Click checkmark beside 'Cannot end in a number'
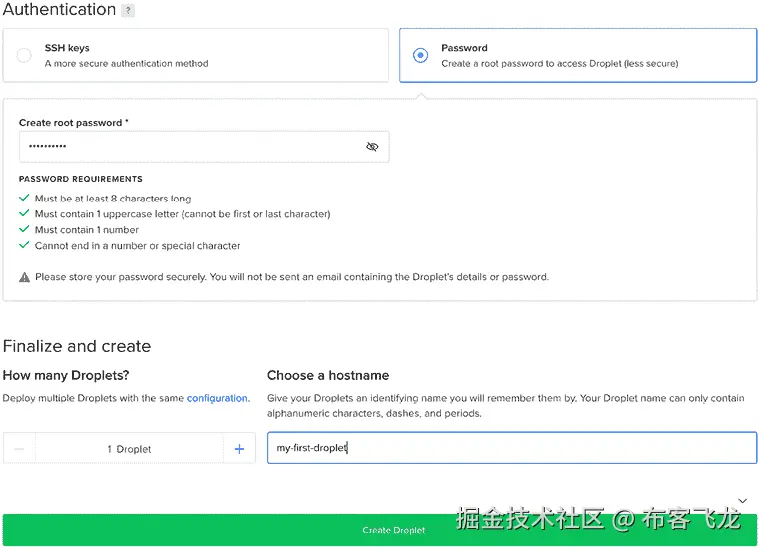Screen dimensions: 759x550 (24, 245)
